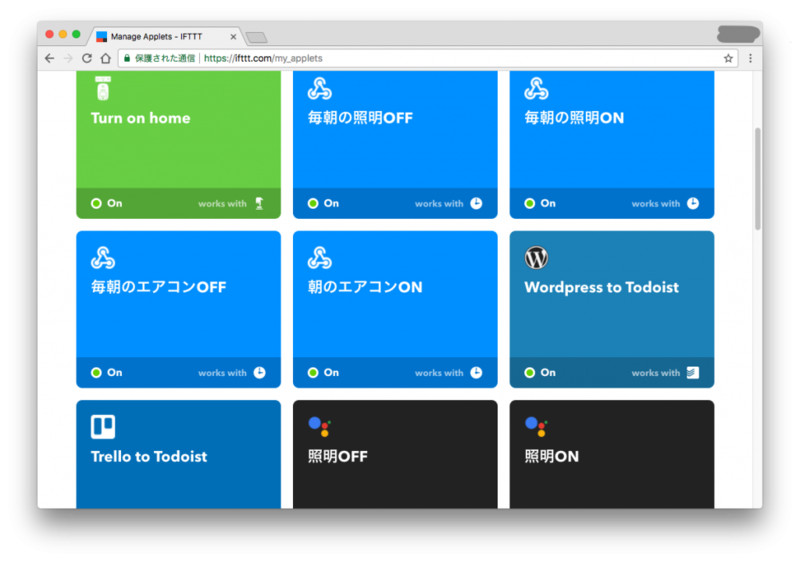Click 保護された通信 secure label
800x562 pixels.
point(165,58)
